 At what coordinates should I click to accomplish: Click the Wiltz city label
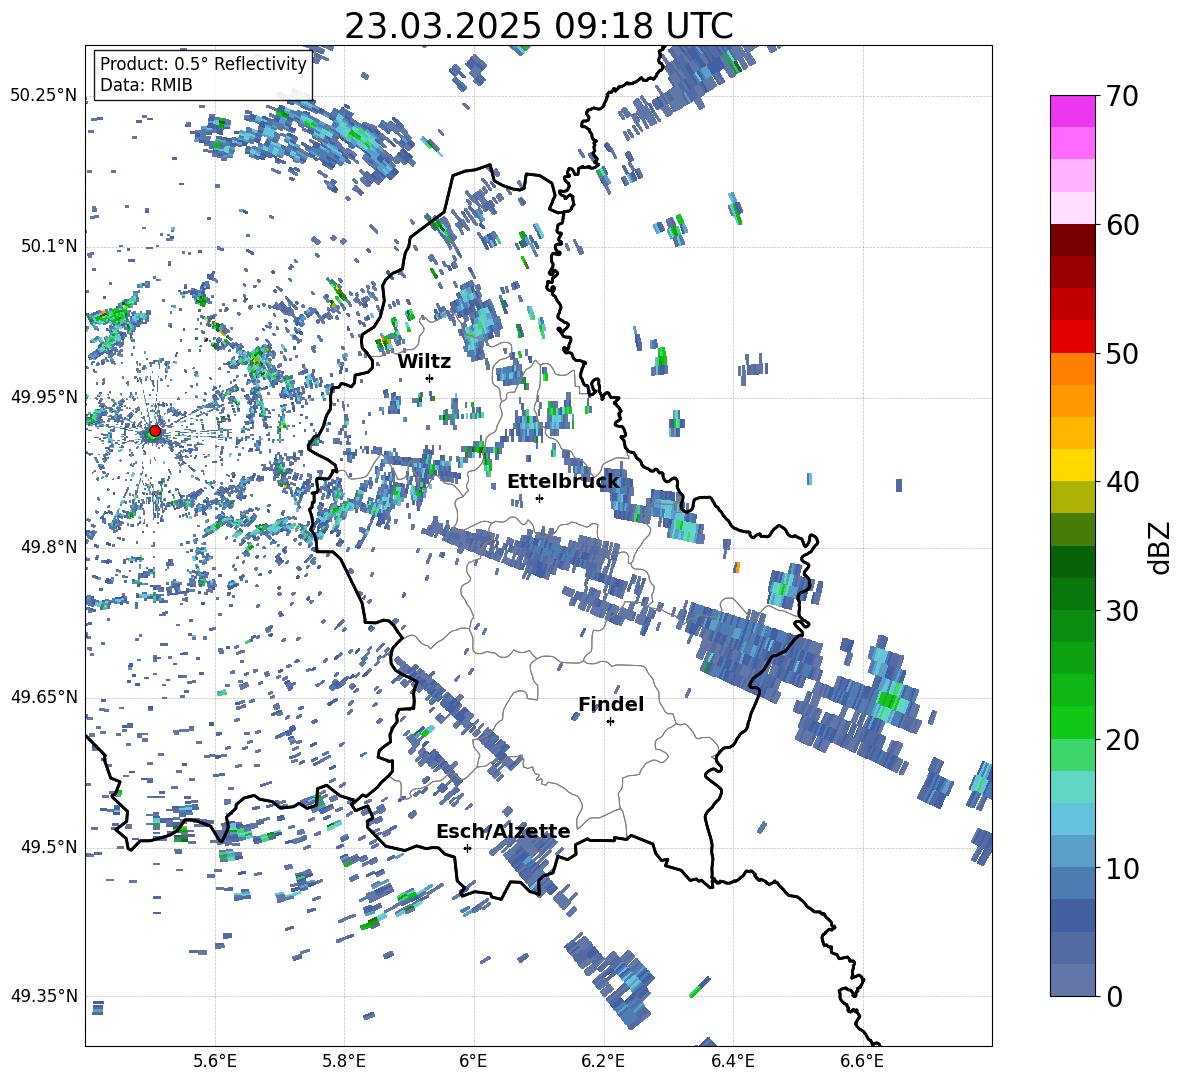coord(424,362)
